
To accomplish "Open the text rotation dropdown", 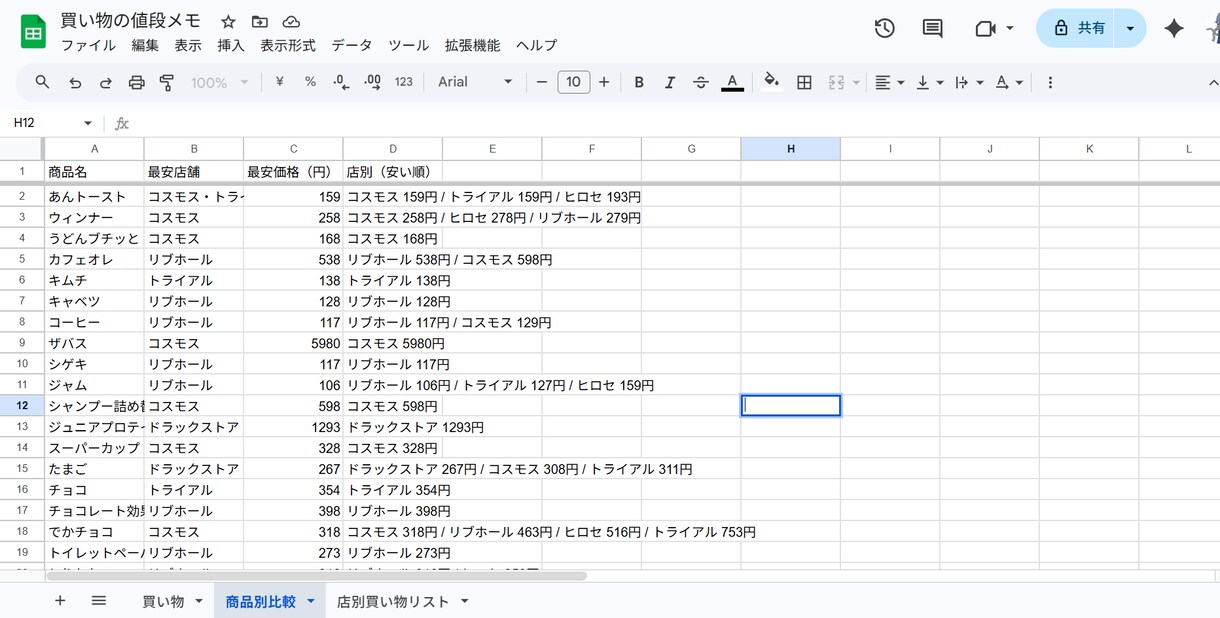I will [1008, 82].
